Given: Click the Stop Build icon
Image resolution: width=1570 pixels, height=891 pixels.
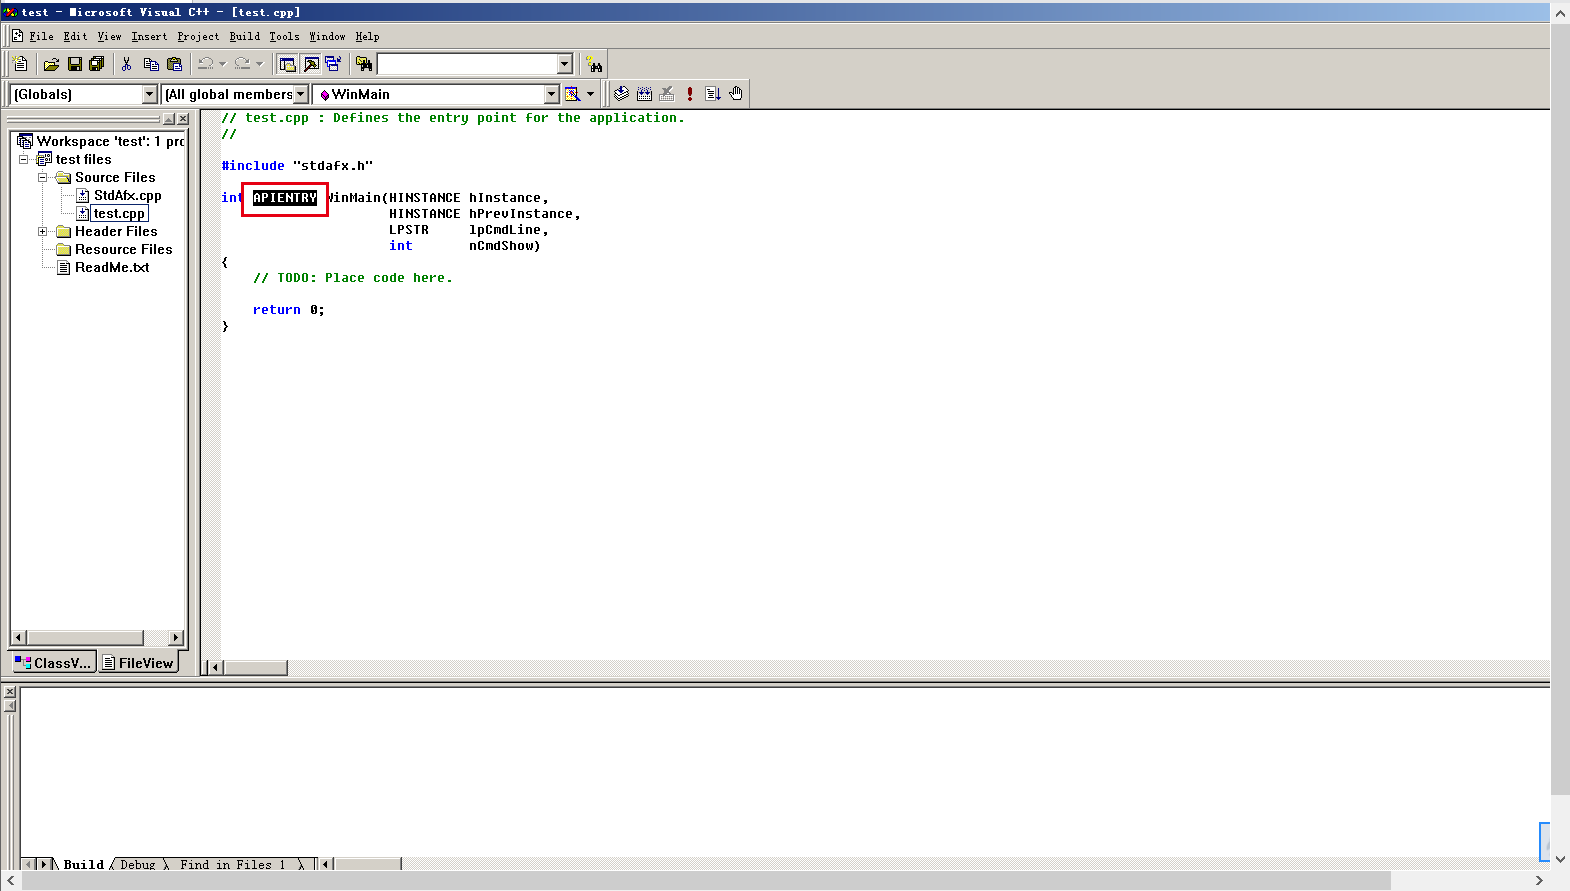Looking at the screenshot, I should [667, 94].
